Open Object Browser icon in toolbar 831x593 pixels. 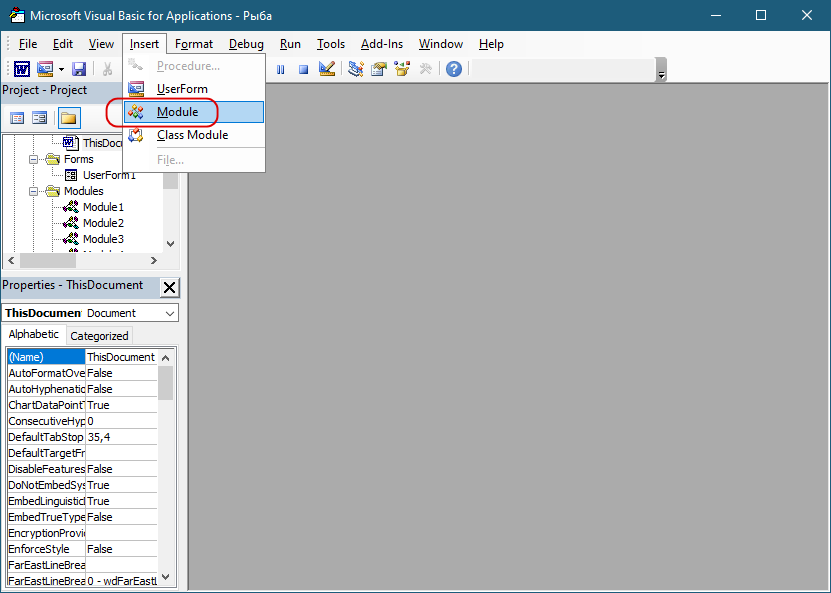(x=402, y=69)
